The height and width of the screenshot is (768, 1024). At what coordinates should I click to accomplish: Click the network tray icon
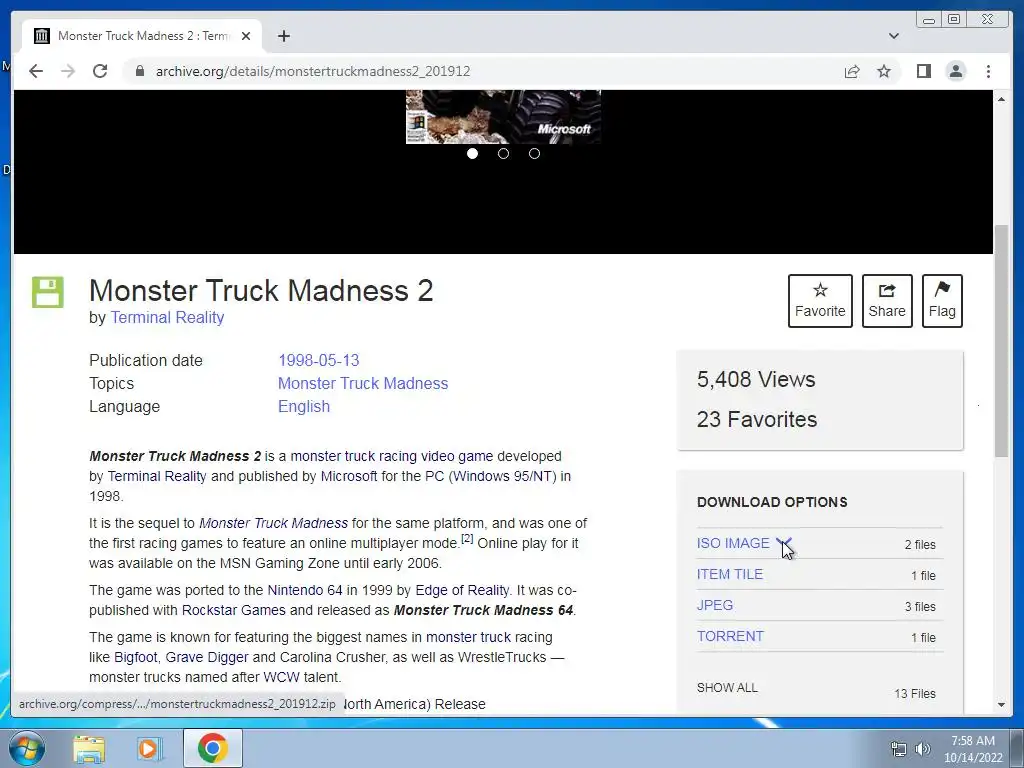[899, 748]
